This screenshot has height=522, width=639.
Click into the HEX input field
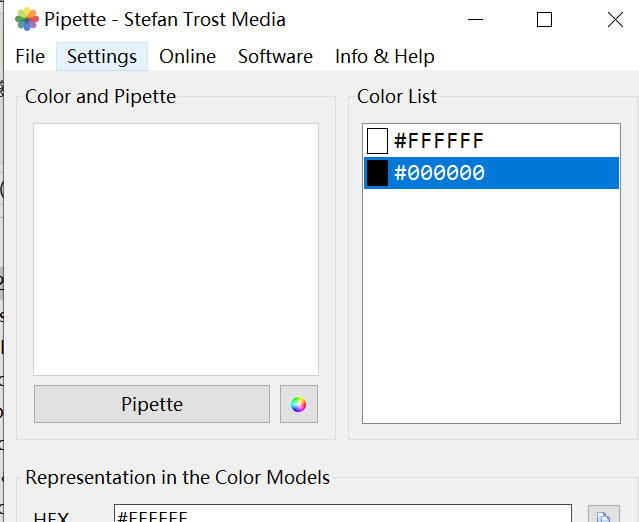coord(343,514)
